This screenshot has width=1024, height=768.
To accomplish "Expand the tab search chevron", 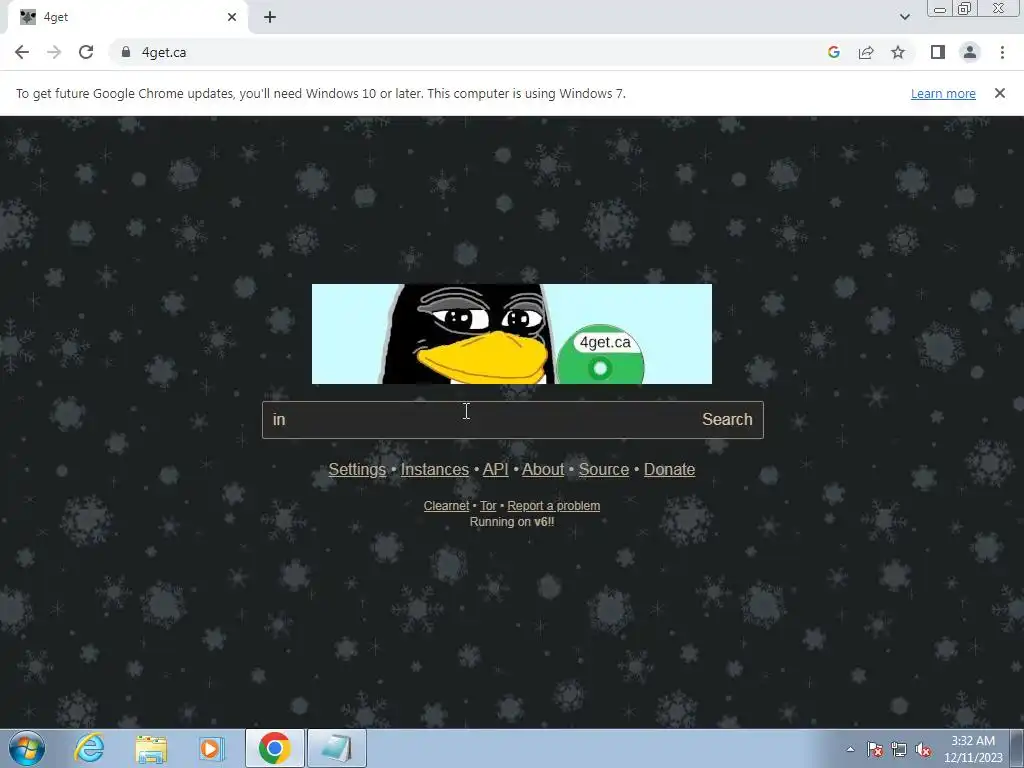I will 904,17.
